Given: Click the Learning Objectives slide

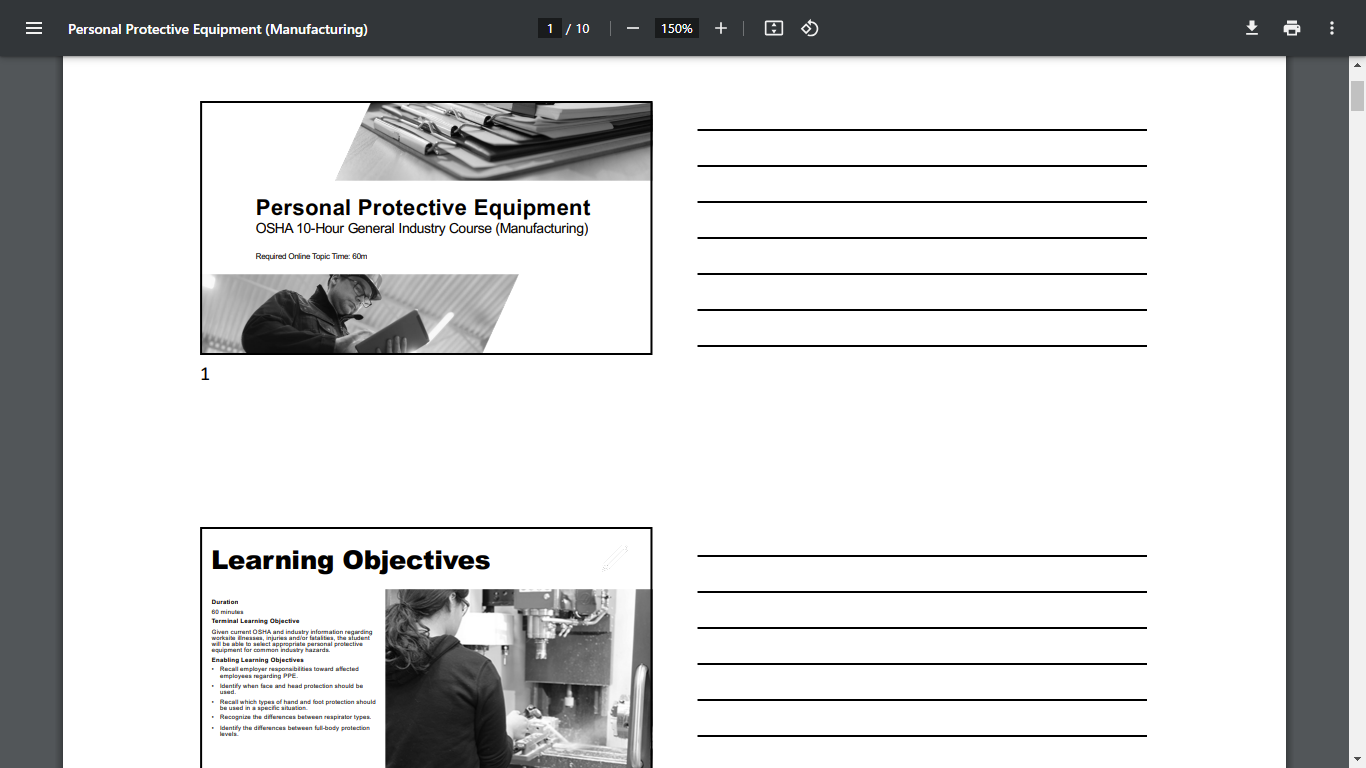Looking at the screenshot, I should [425, 645].
